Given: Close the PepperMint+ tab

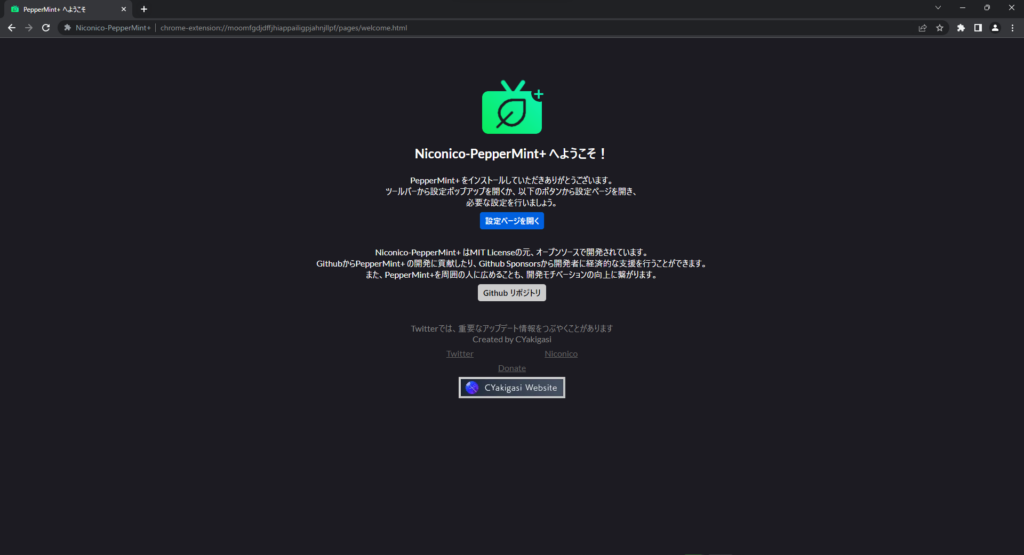Looking at the screenshot, I should (123, 9).
